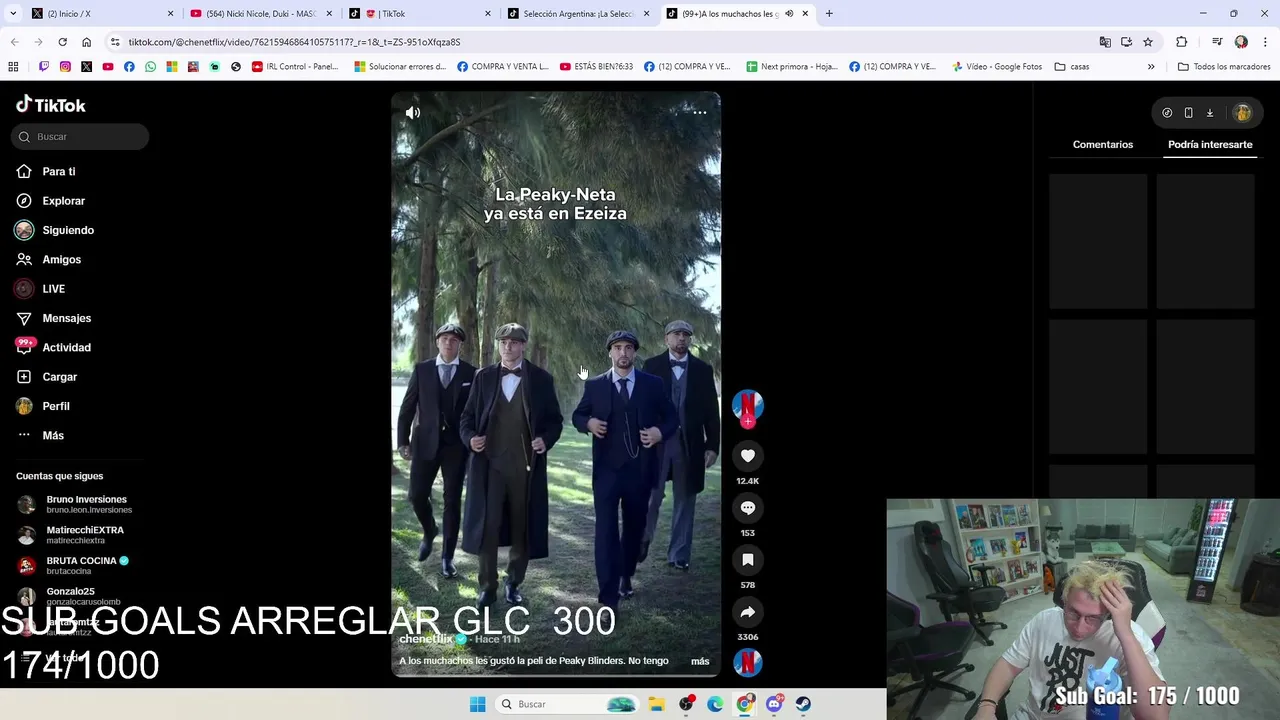Open the translate page icon in address bar
The height and width of the screenshot is (720, 1280).
1105,42
